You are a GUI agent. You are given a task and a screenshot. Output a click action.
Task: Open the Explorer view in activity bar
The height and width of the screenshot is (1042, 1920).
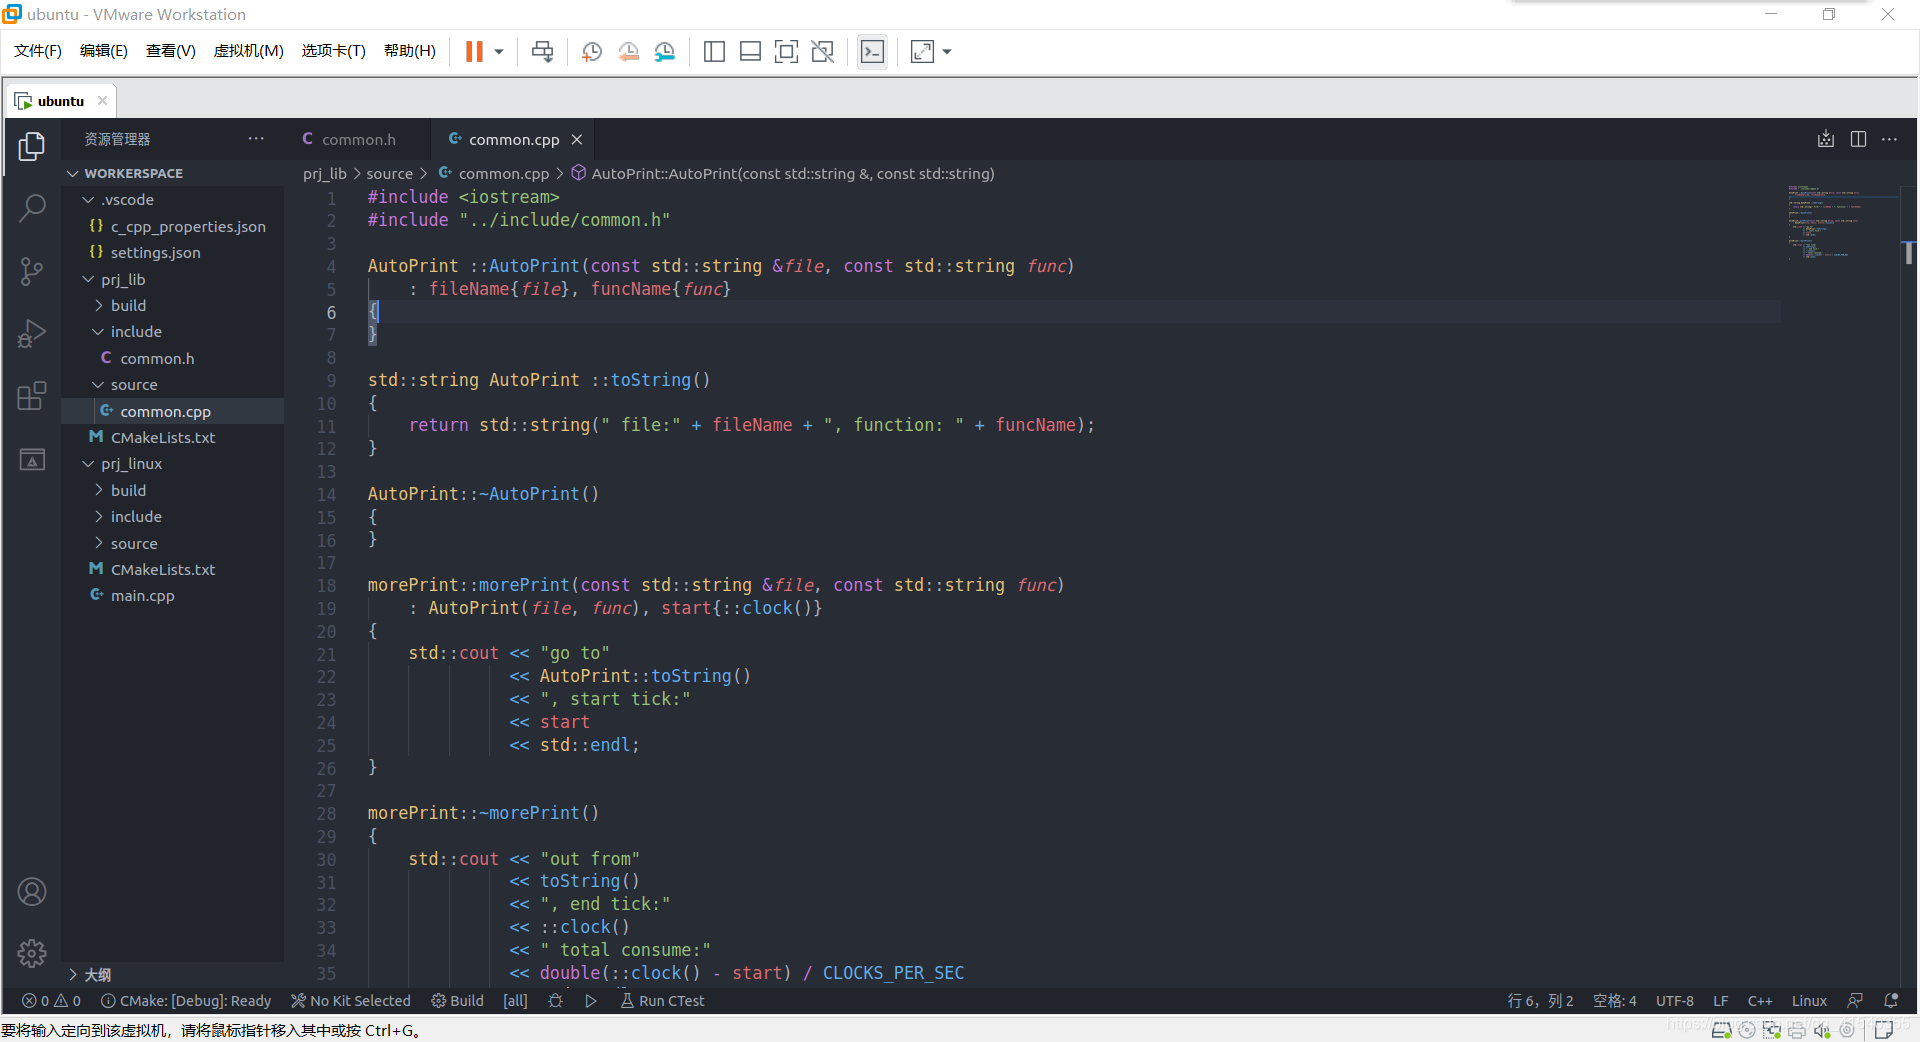point(32,147)
